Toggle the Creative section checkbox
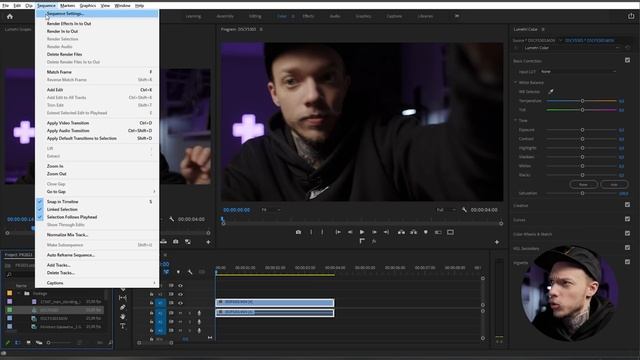 [627, 204]
